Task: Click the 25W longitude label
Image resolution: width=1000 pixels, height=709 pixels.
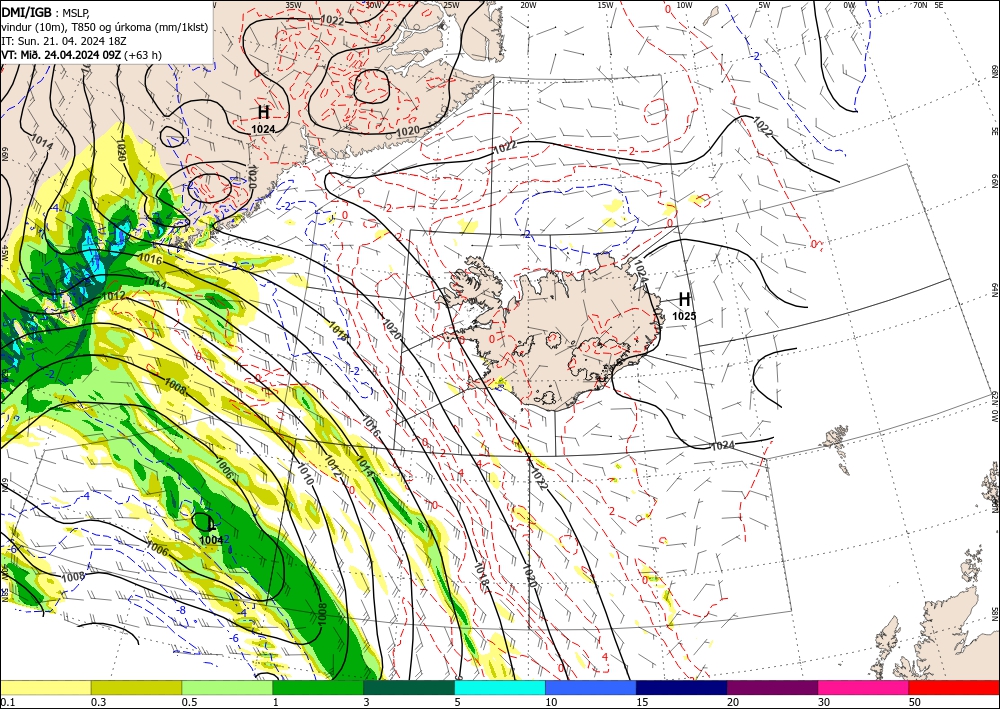Action: tap(451, 5)
